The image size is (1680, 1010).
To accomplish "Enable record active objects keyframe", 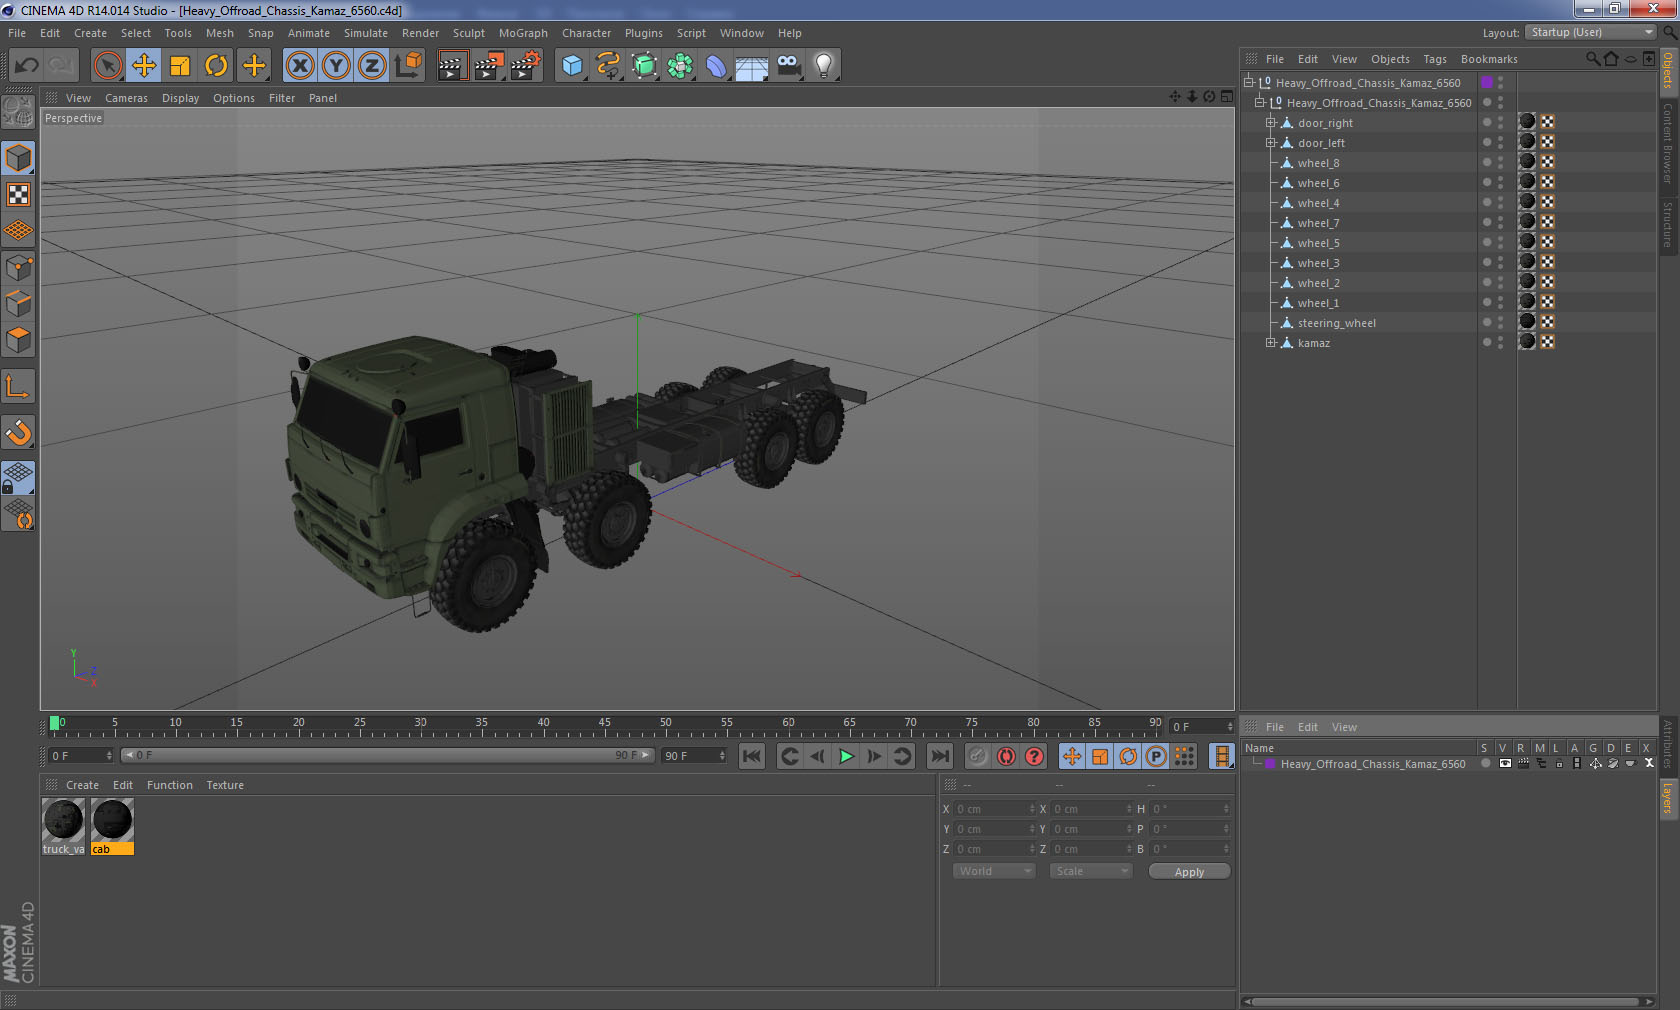I will (x=978, y=756).
